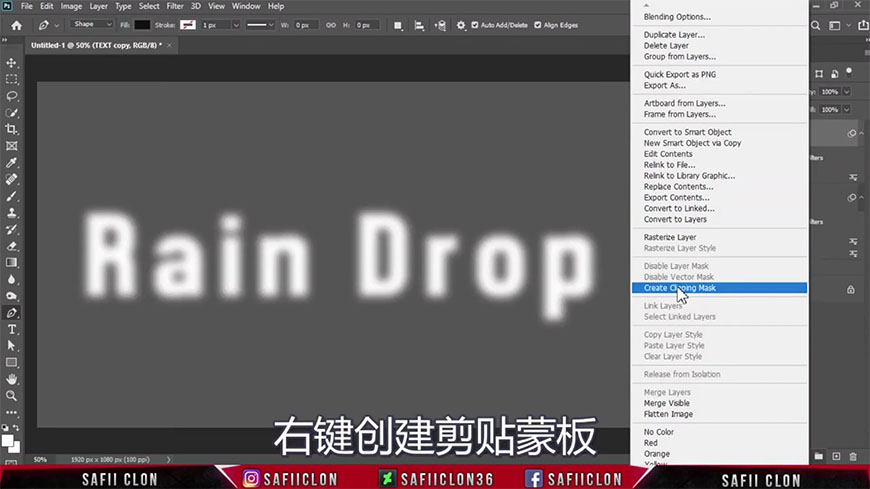Image resolution: width=870 pixels, height=489 pixels.
Task: Select the Eraser tool
Action: click(x=11, y=246)
